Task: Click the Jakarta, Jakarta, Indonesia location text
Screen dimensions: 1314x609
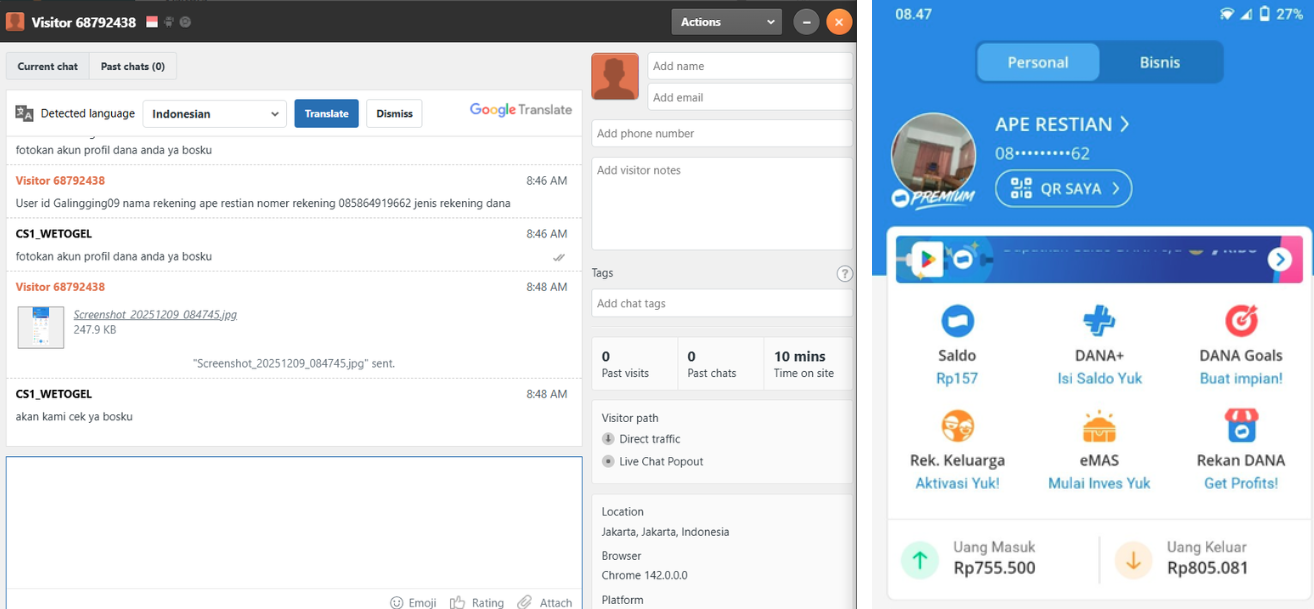Action: pyautogui.click(x=665, y=532)
